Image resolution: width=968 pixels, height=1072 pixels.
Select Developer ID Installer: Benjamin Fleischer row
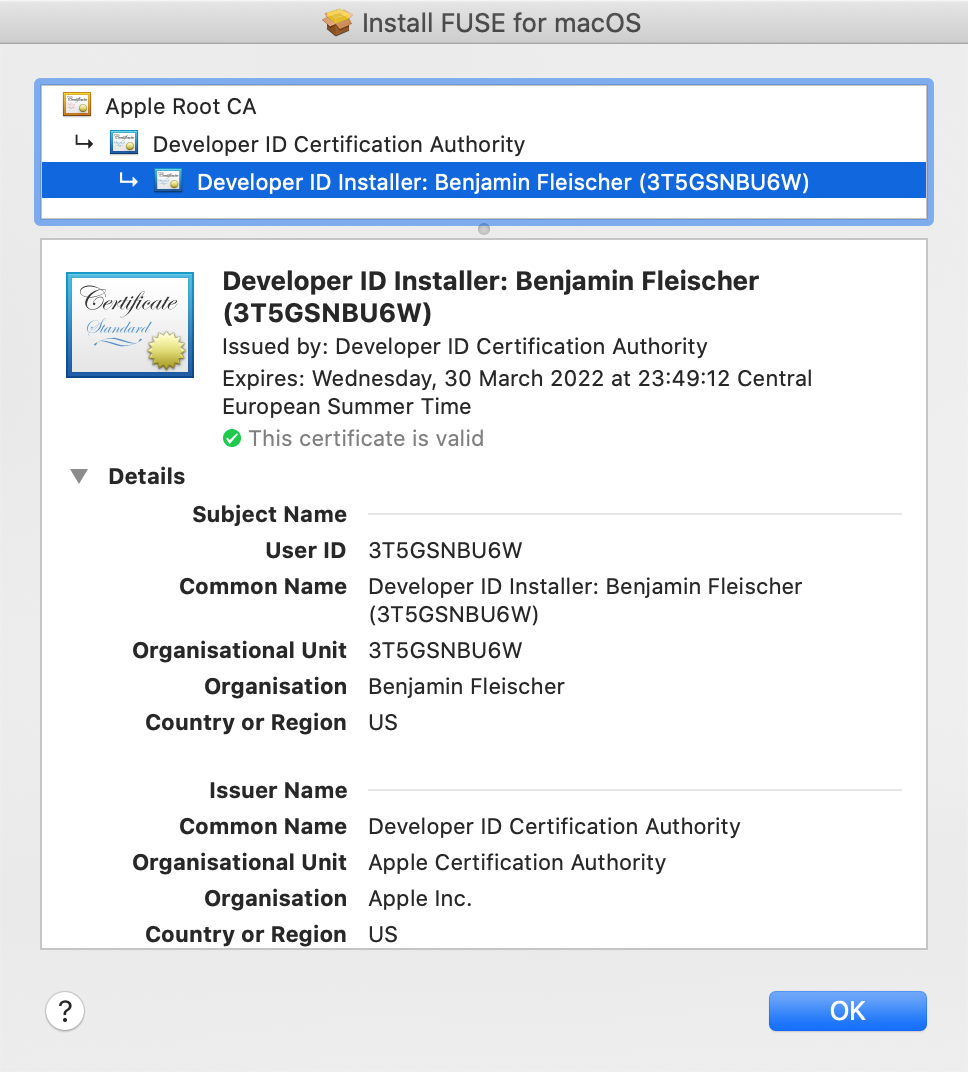(x=483, y=181)
